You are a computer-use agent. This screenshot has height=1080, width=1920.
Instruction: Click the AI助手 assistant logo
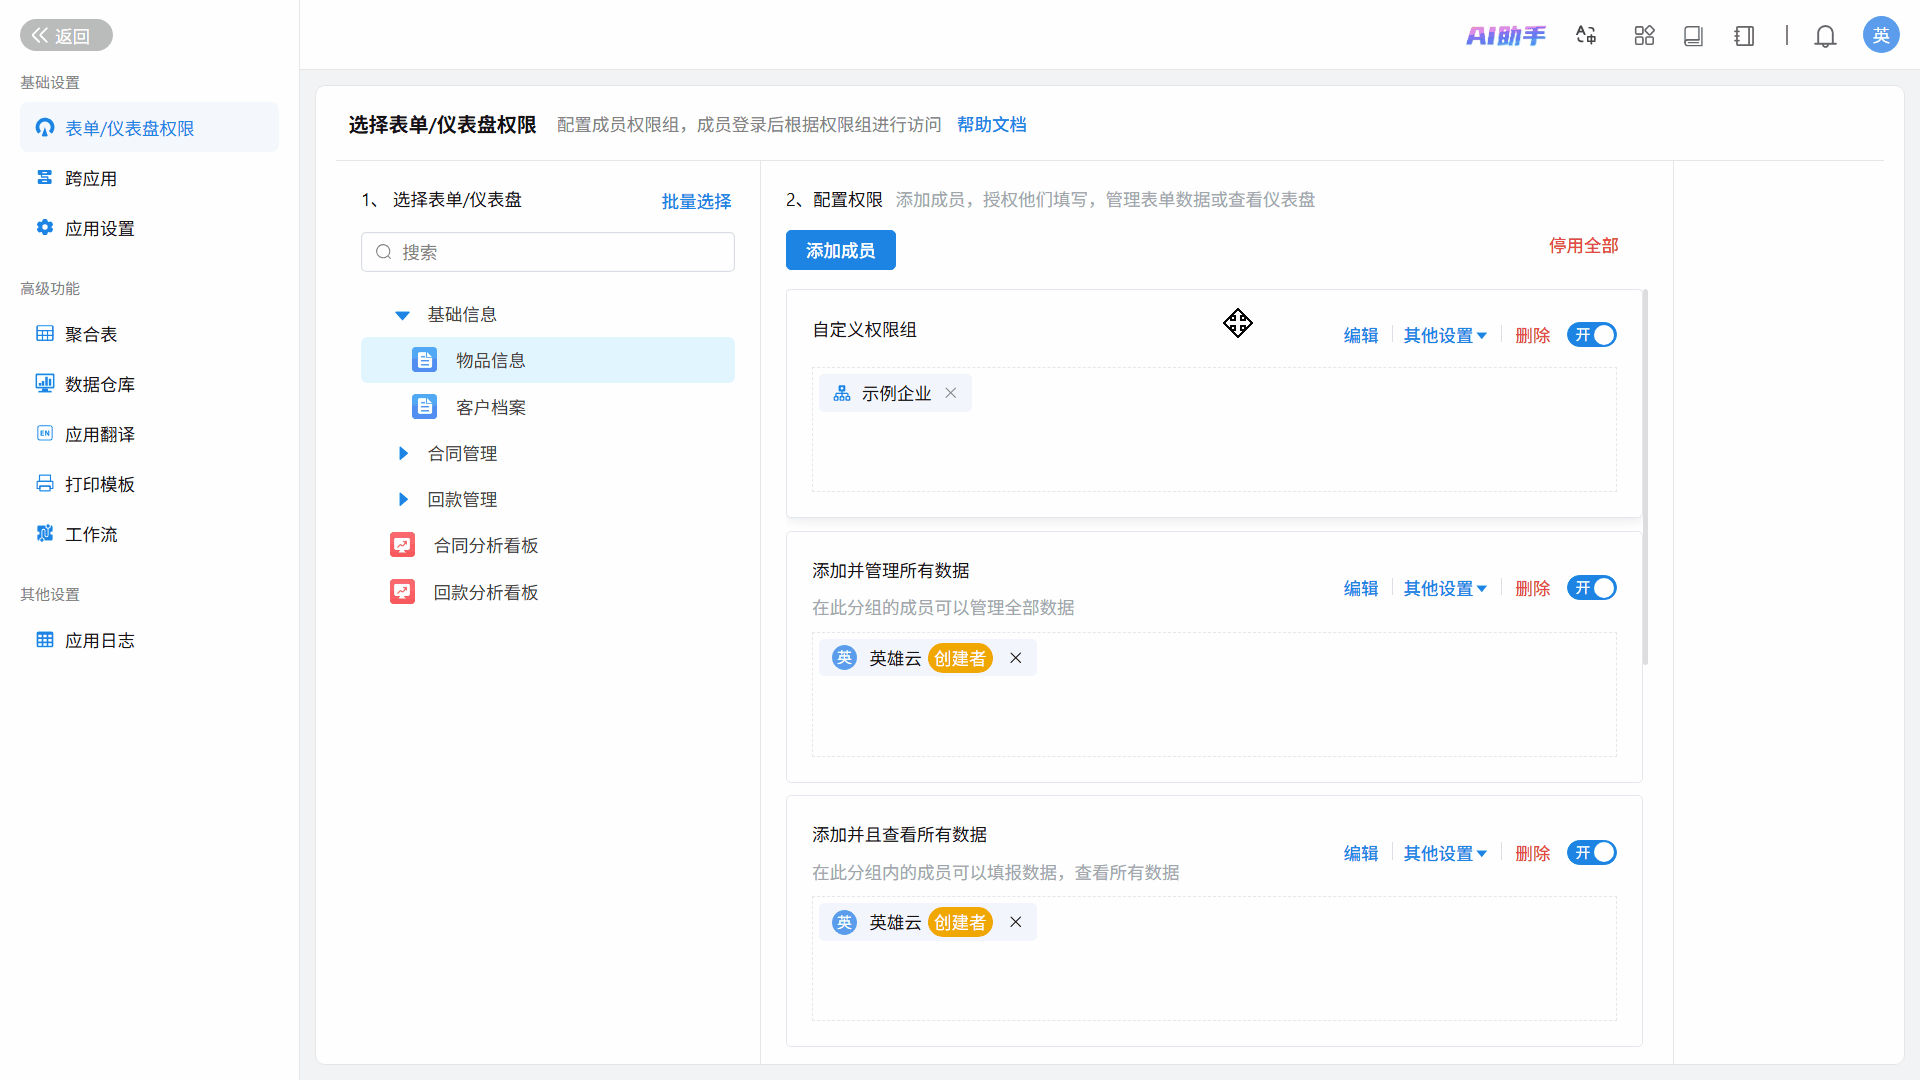click(1505, 36)
